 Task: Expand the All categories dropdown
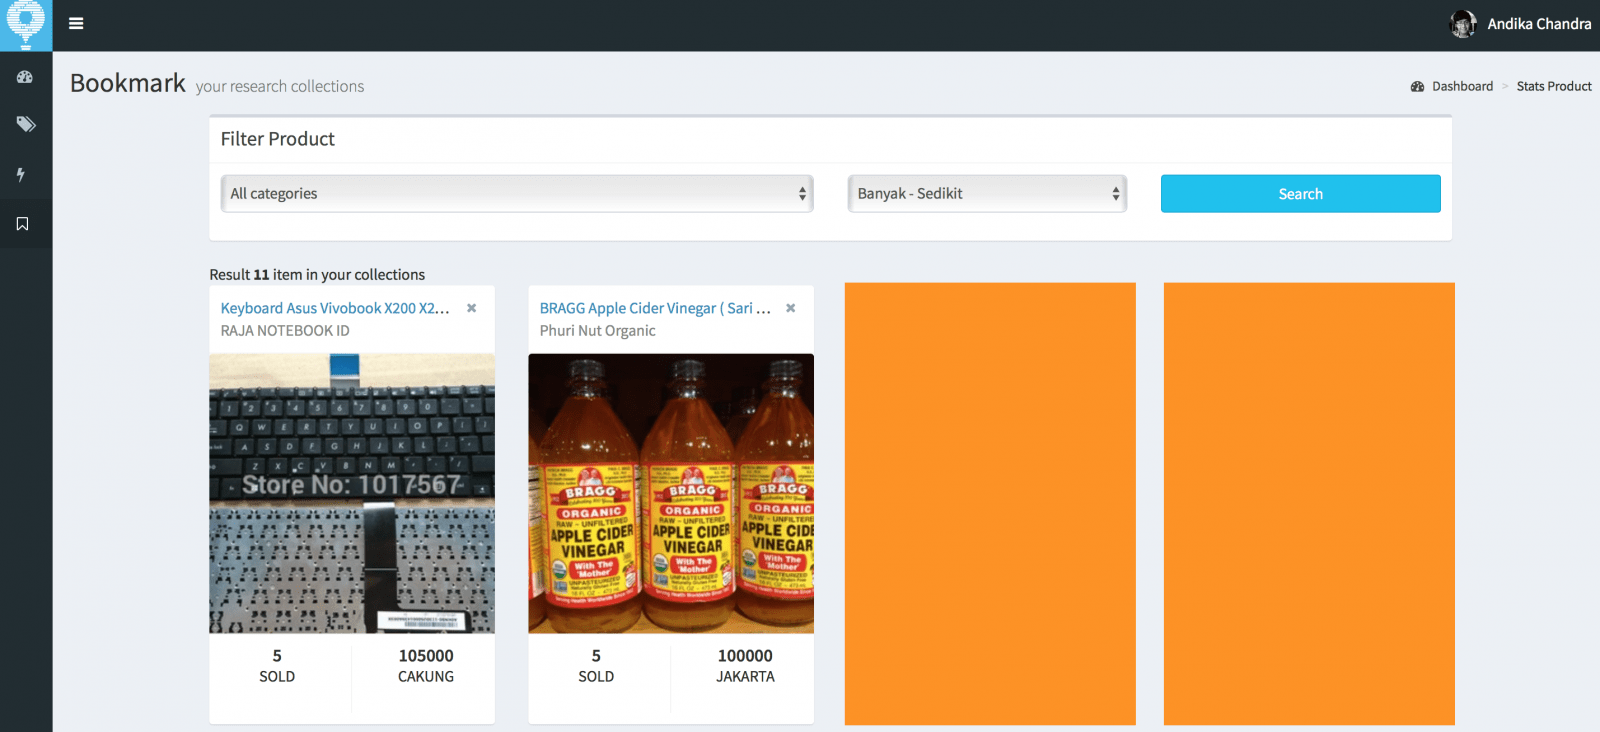pyautogui.click(x=517, y=194)
